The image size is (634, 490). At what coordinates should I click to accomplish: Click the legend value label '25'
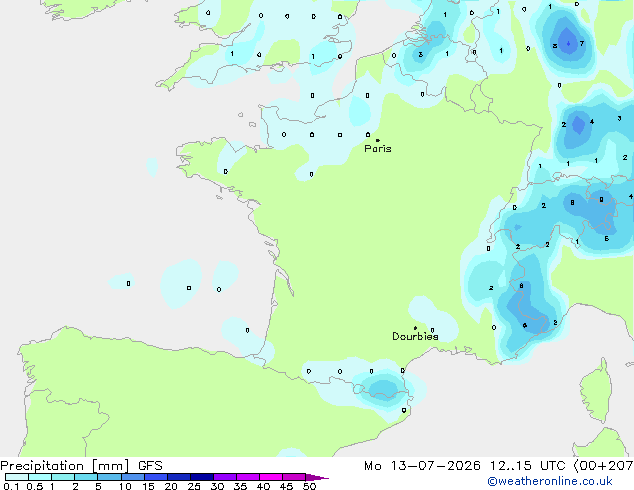click(194, 486)
